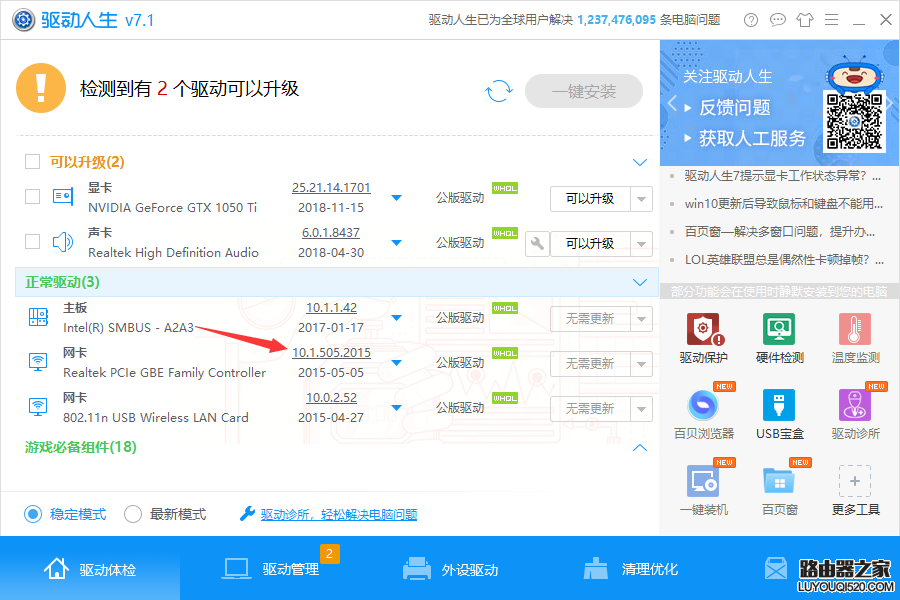Open 无需更新 dropdown arrow for 802.11n card

tap(641, 409)
